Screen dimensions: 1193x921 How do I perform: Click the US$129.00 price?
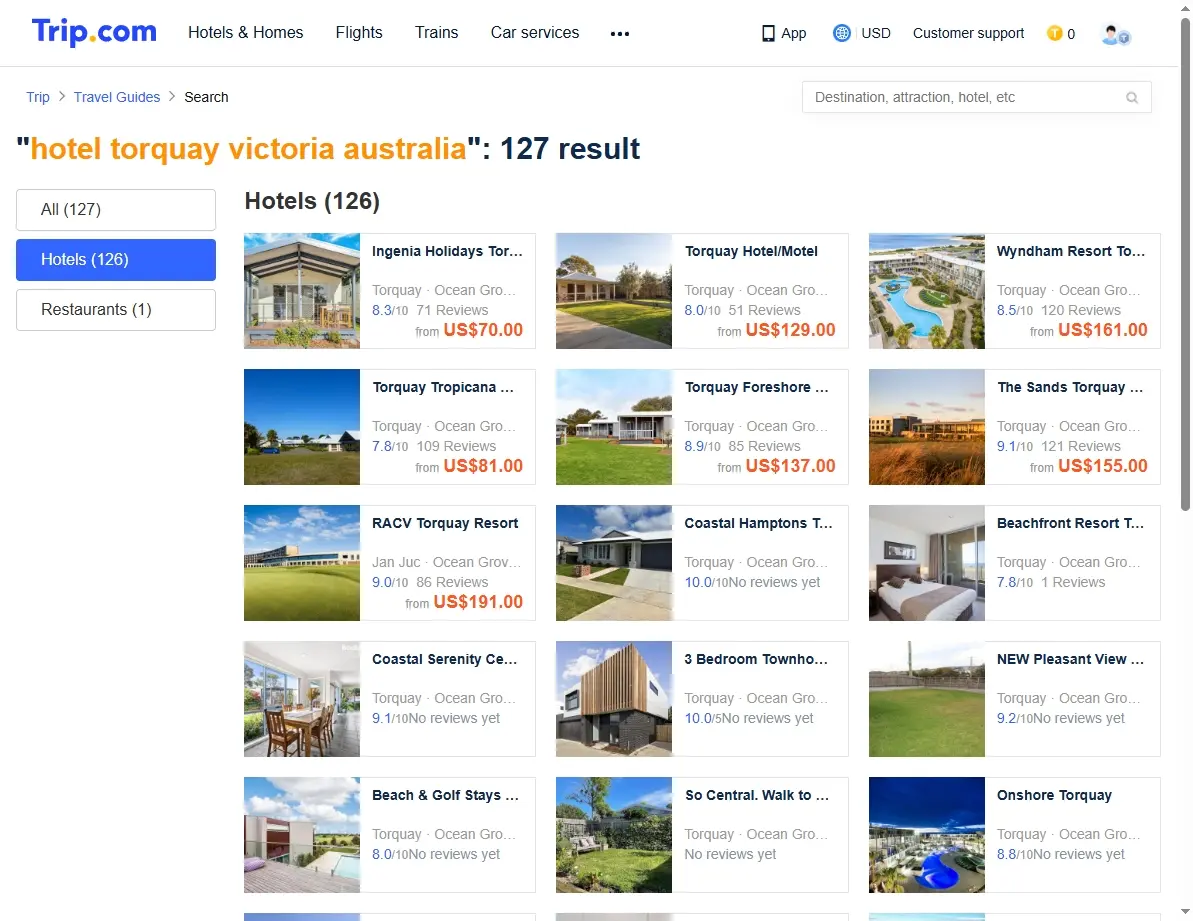pos(791,330)
